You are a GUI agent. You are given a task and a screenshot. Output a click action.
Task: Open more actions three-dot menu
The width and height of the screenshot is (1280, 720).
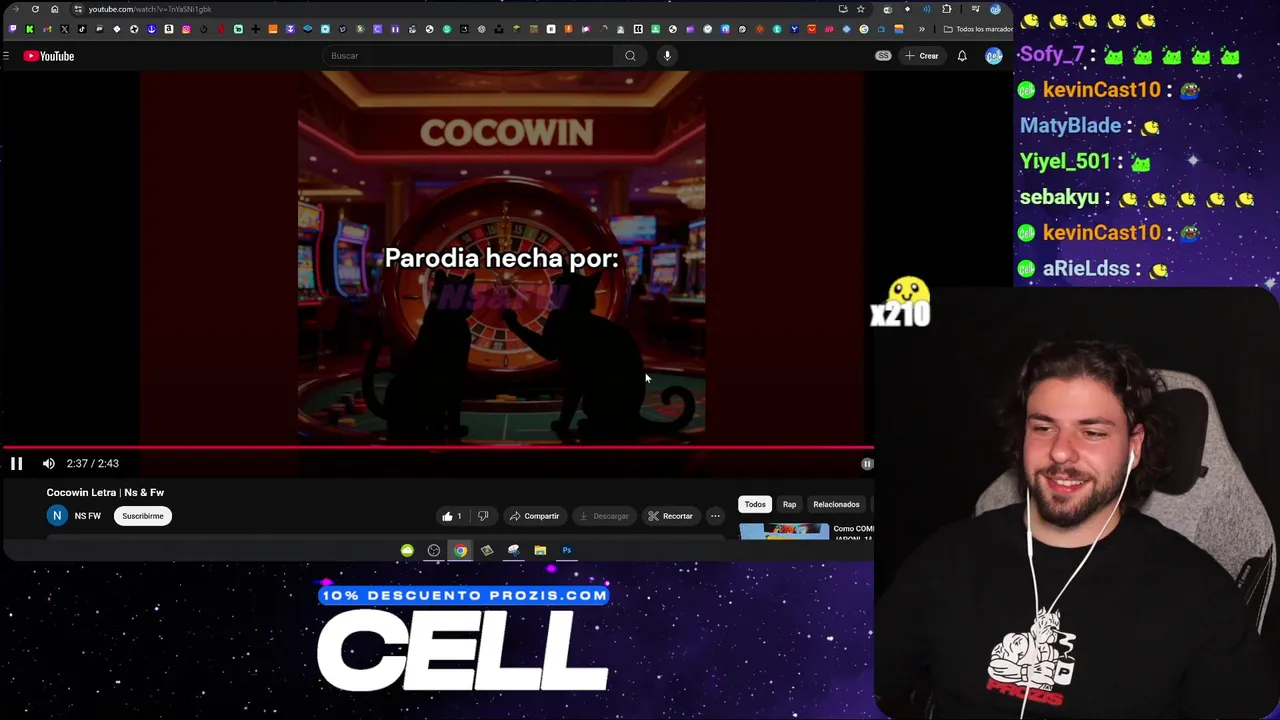tap(715, 516)
